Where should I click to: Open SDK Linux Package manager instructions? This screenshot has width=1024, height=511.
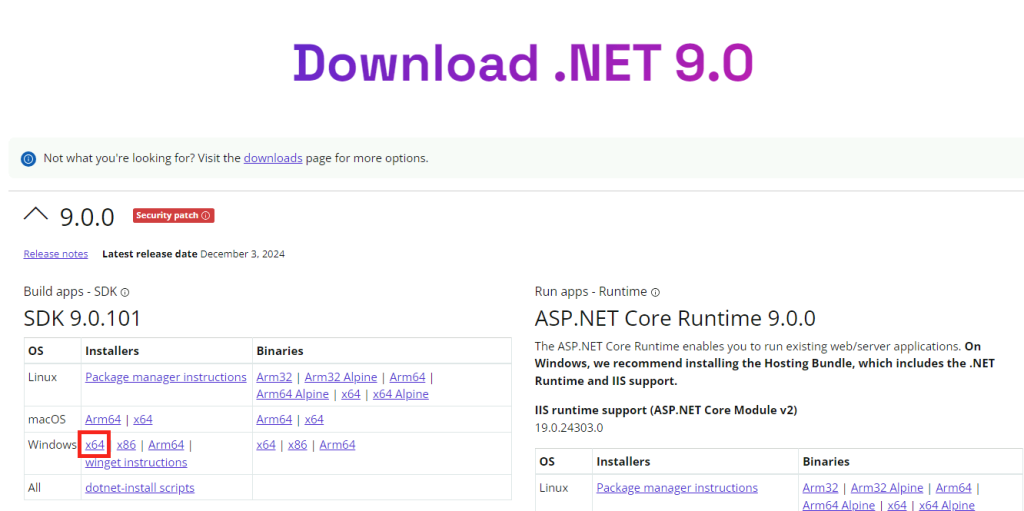(x=166, y=377)
